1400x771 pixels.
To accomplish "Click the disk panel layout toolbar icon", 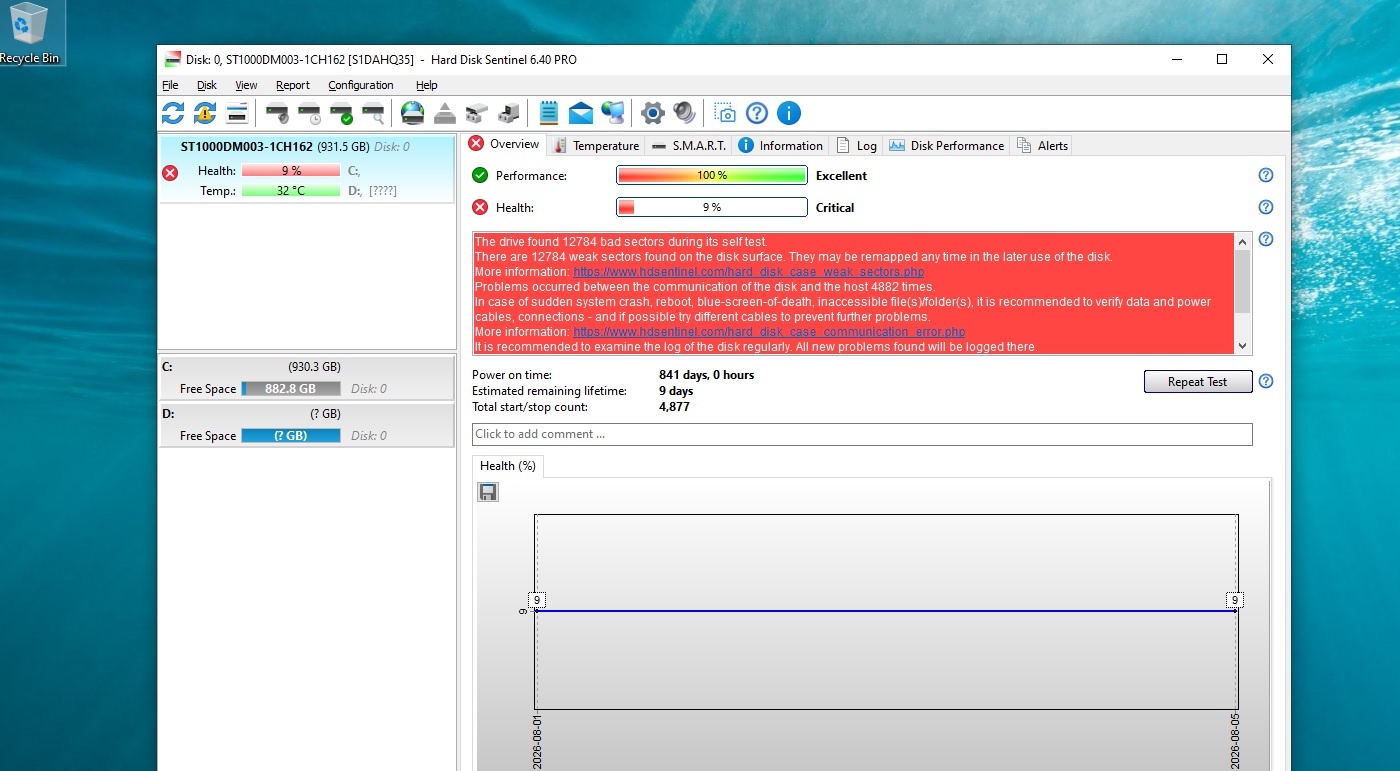I will click(237, 112).
